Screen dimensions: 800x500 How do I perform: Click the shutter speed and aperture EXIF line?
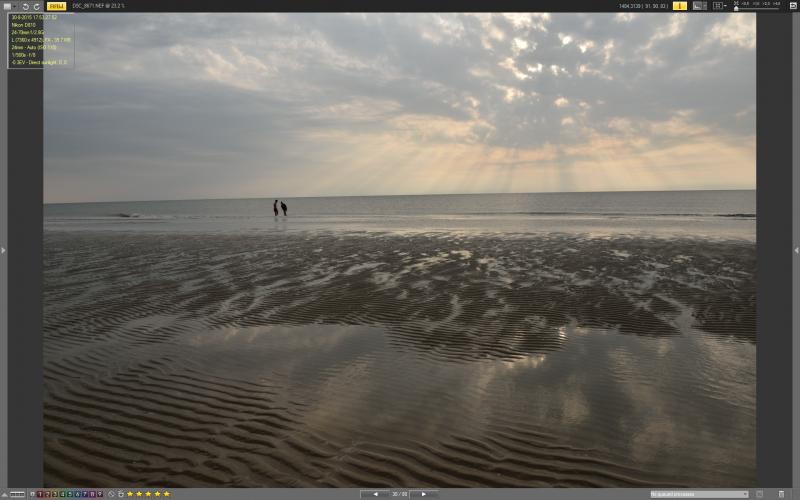coord(23,55)
